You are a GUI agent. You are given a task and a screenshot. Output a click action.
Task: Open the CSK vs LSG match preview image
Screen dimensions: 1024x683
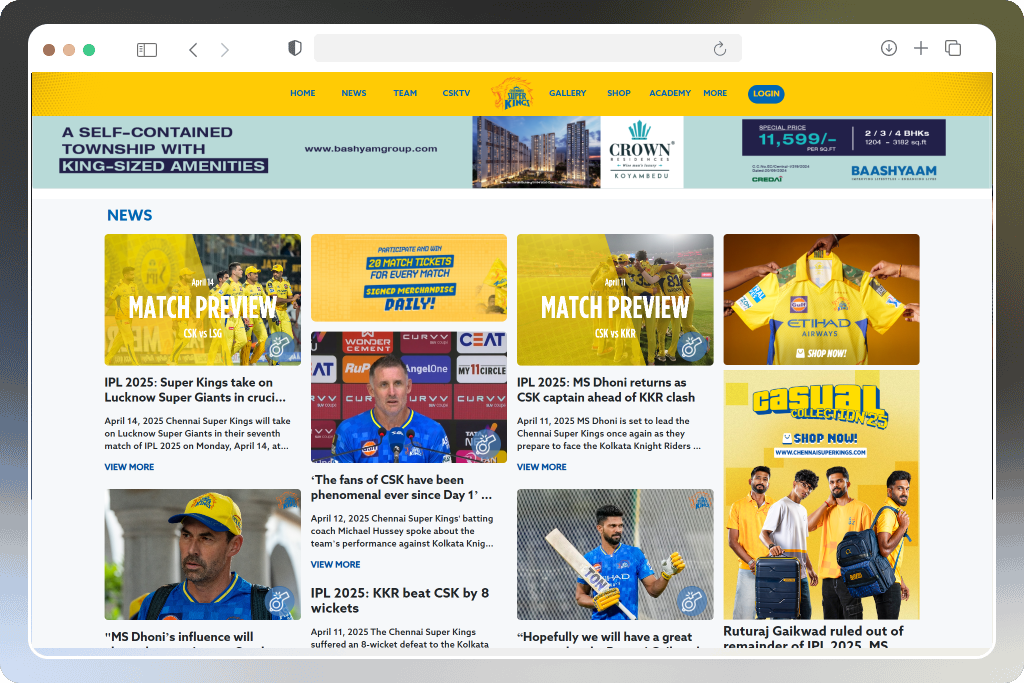tap(202, 300)
